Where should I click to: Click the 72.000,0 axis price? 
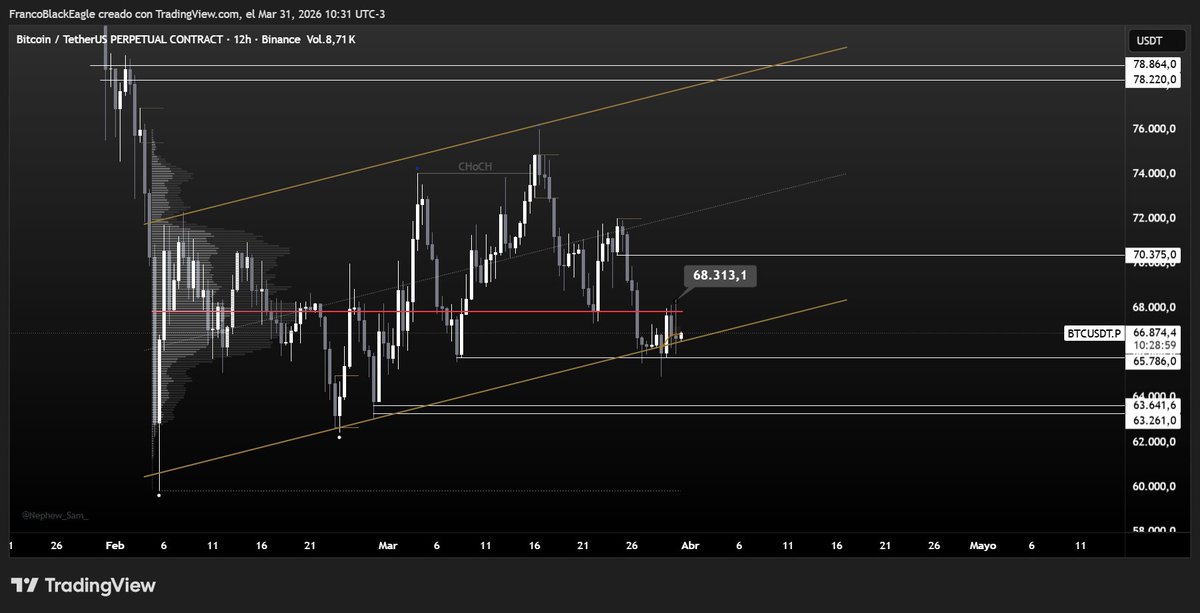coord(1154,218)
